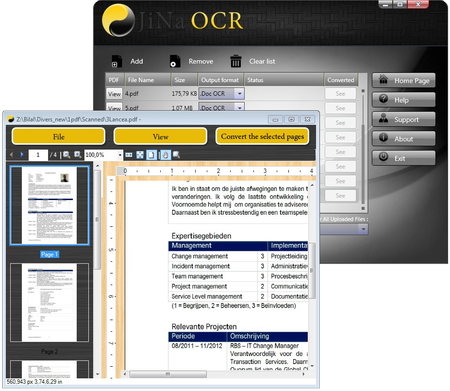Click the document scroll up arrow
450x391 pixels.
click(x=312, y=185)
